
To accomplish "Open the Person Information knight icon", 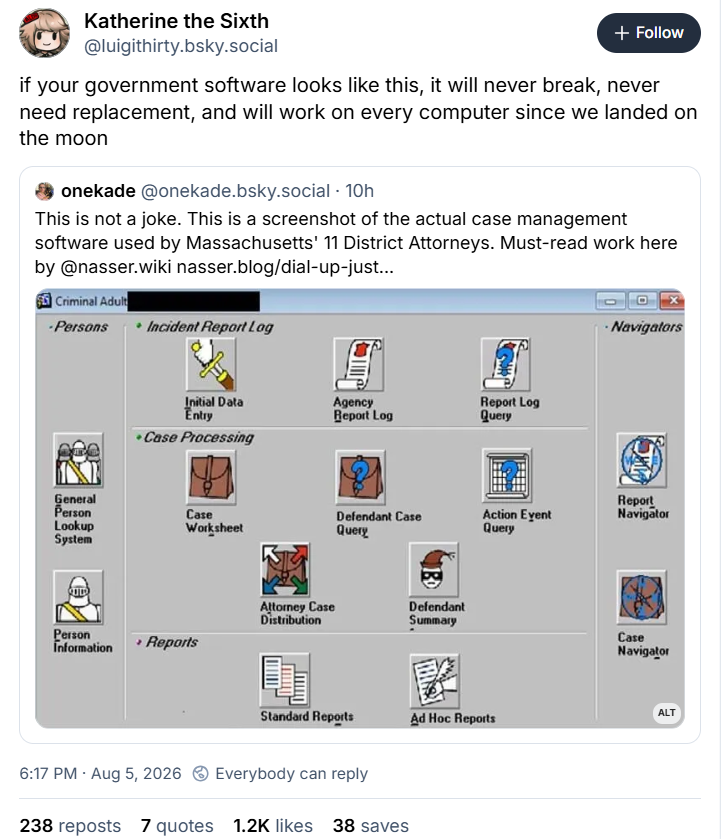I will pos(78,597).
